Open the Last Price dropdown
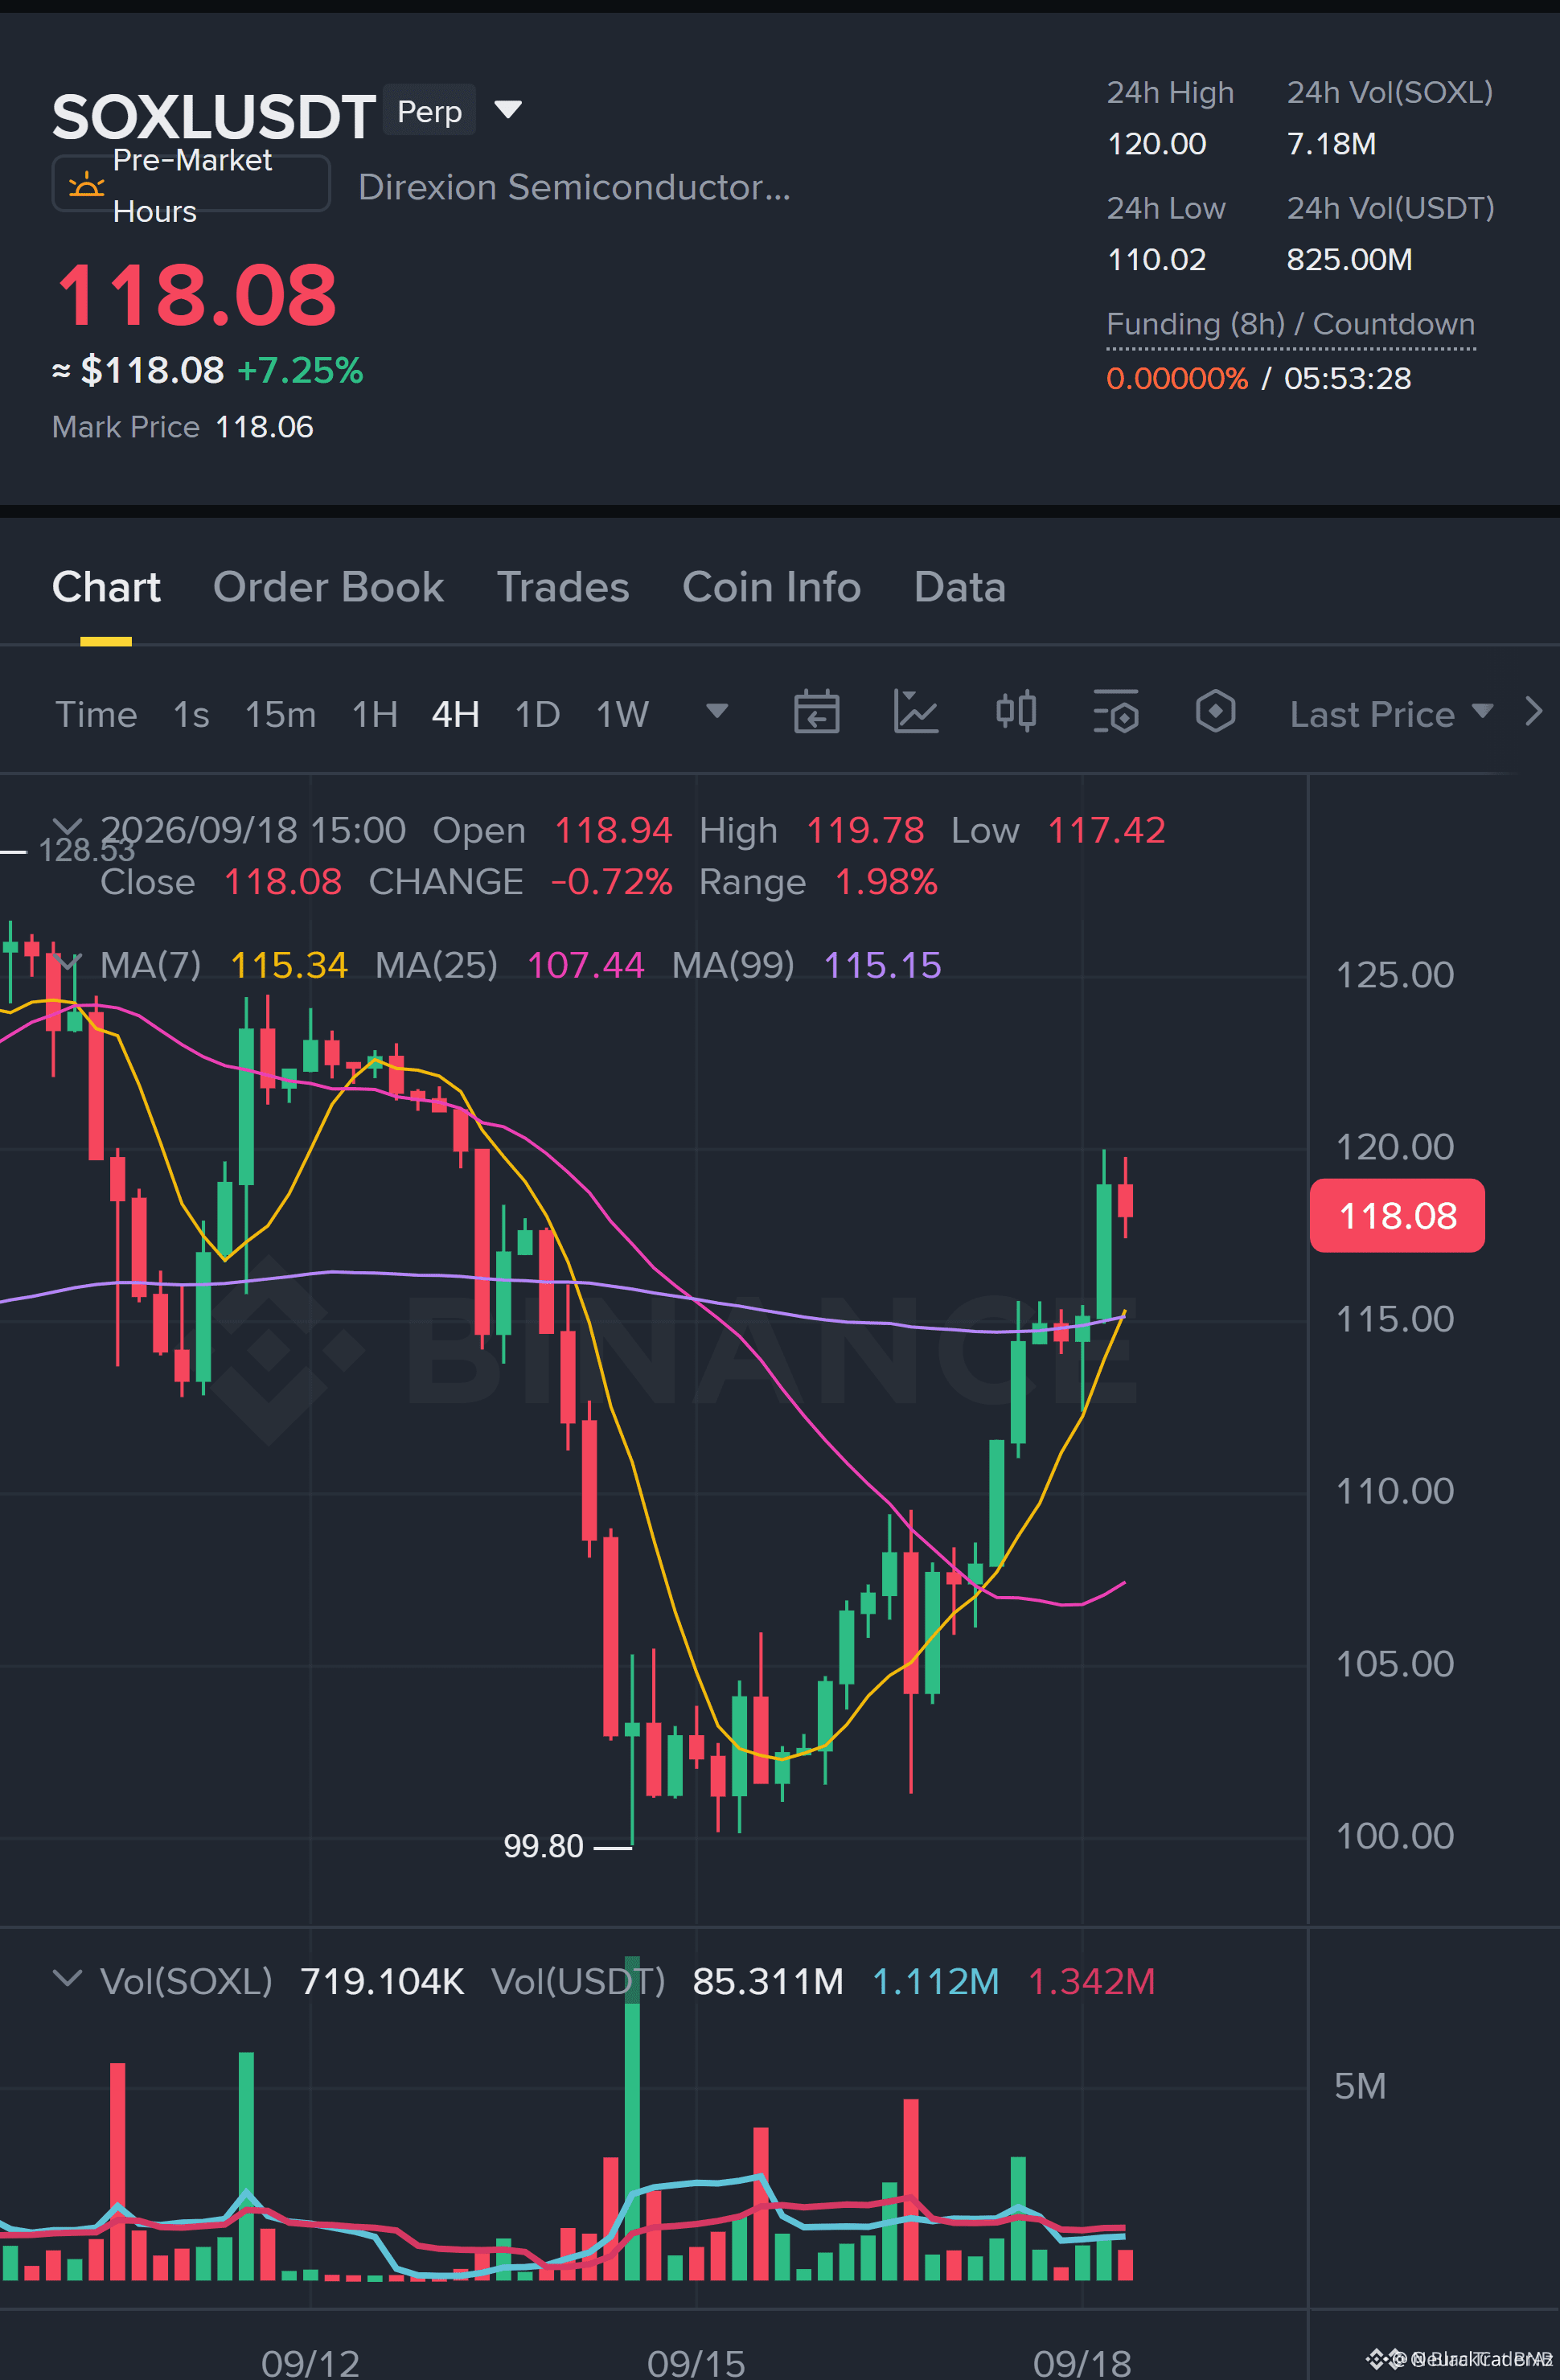This screenshot has height=2380, width=1560. pos(1391,714)
